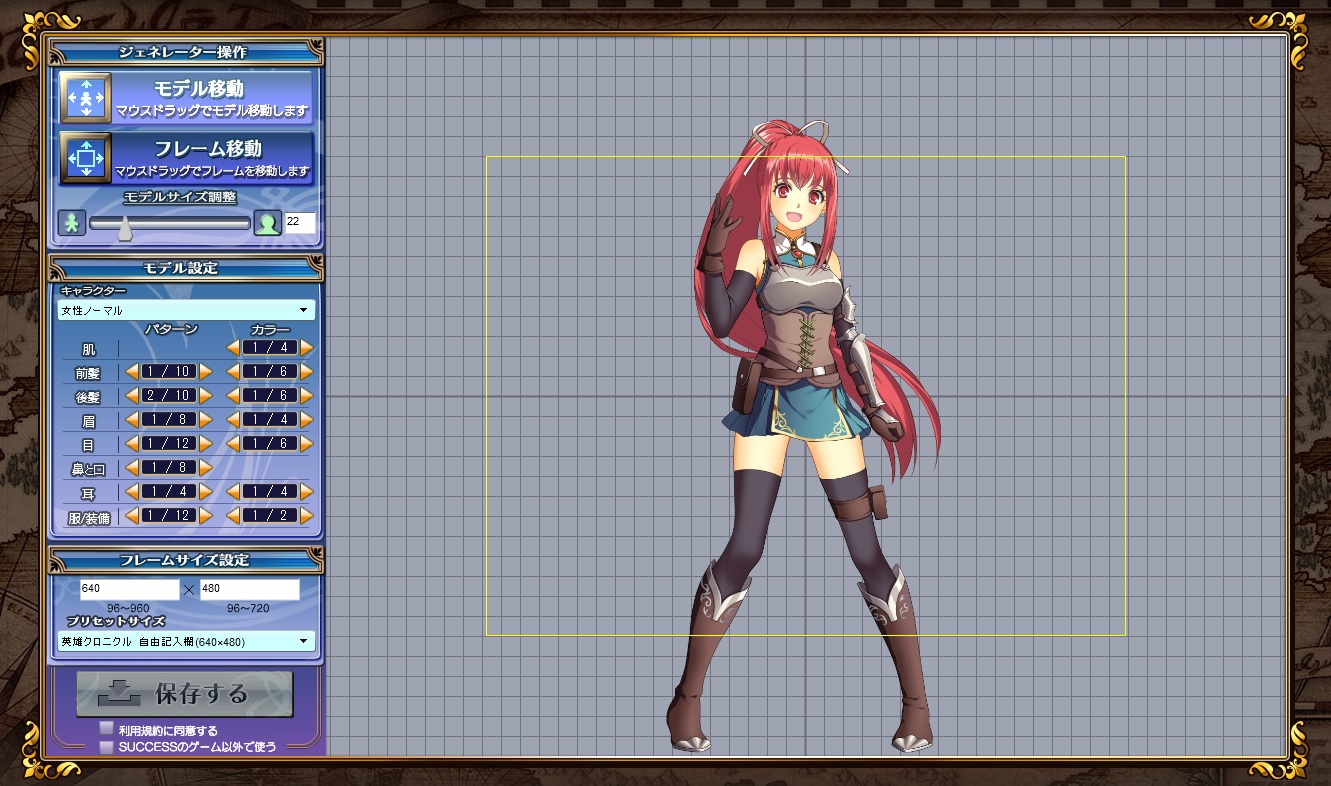Viewport: 1331px width, 786px height.
Task: Click the フレーム移動 (frame move) icon
Action: click(x=86, y=158)
